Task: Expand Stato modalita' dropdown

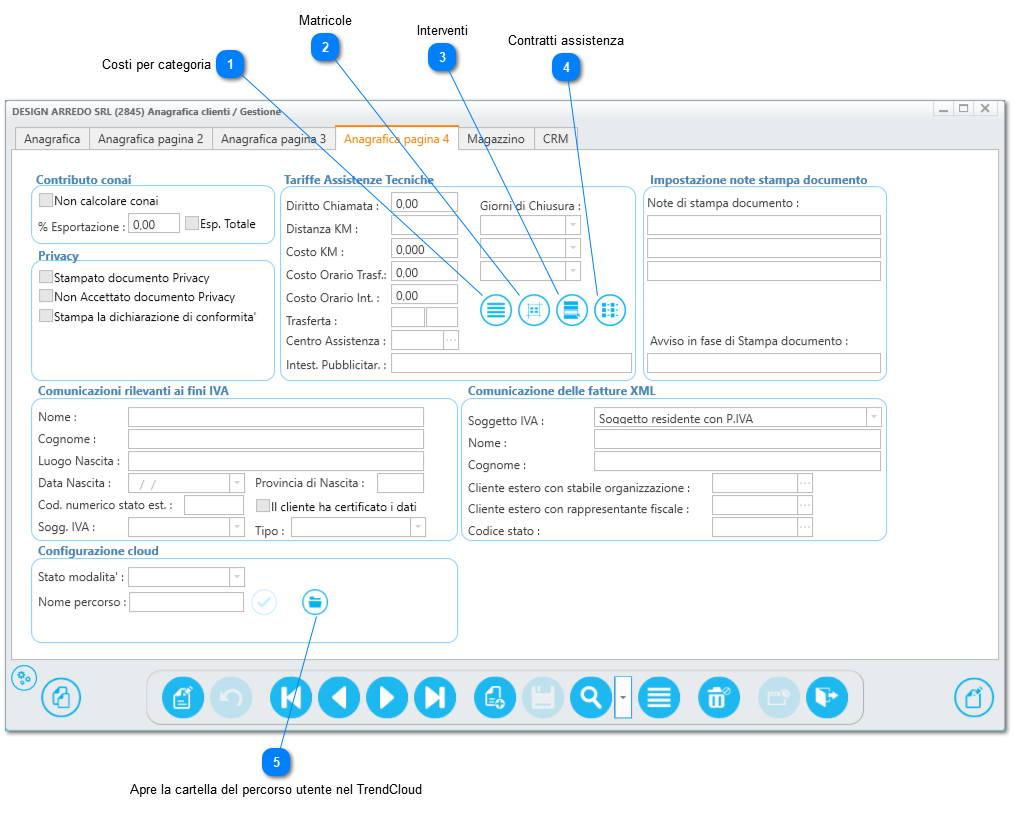Action: tap(237, 577)
